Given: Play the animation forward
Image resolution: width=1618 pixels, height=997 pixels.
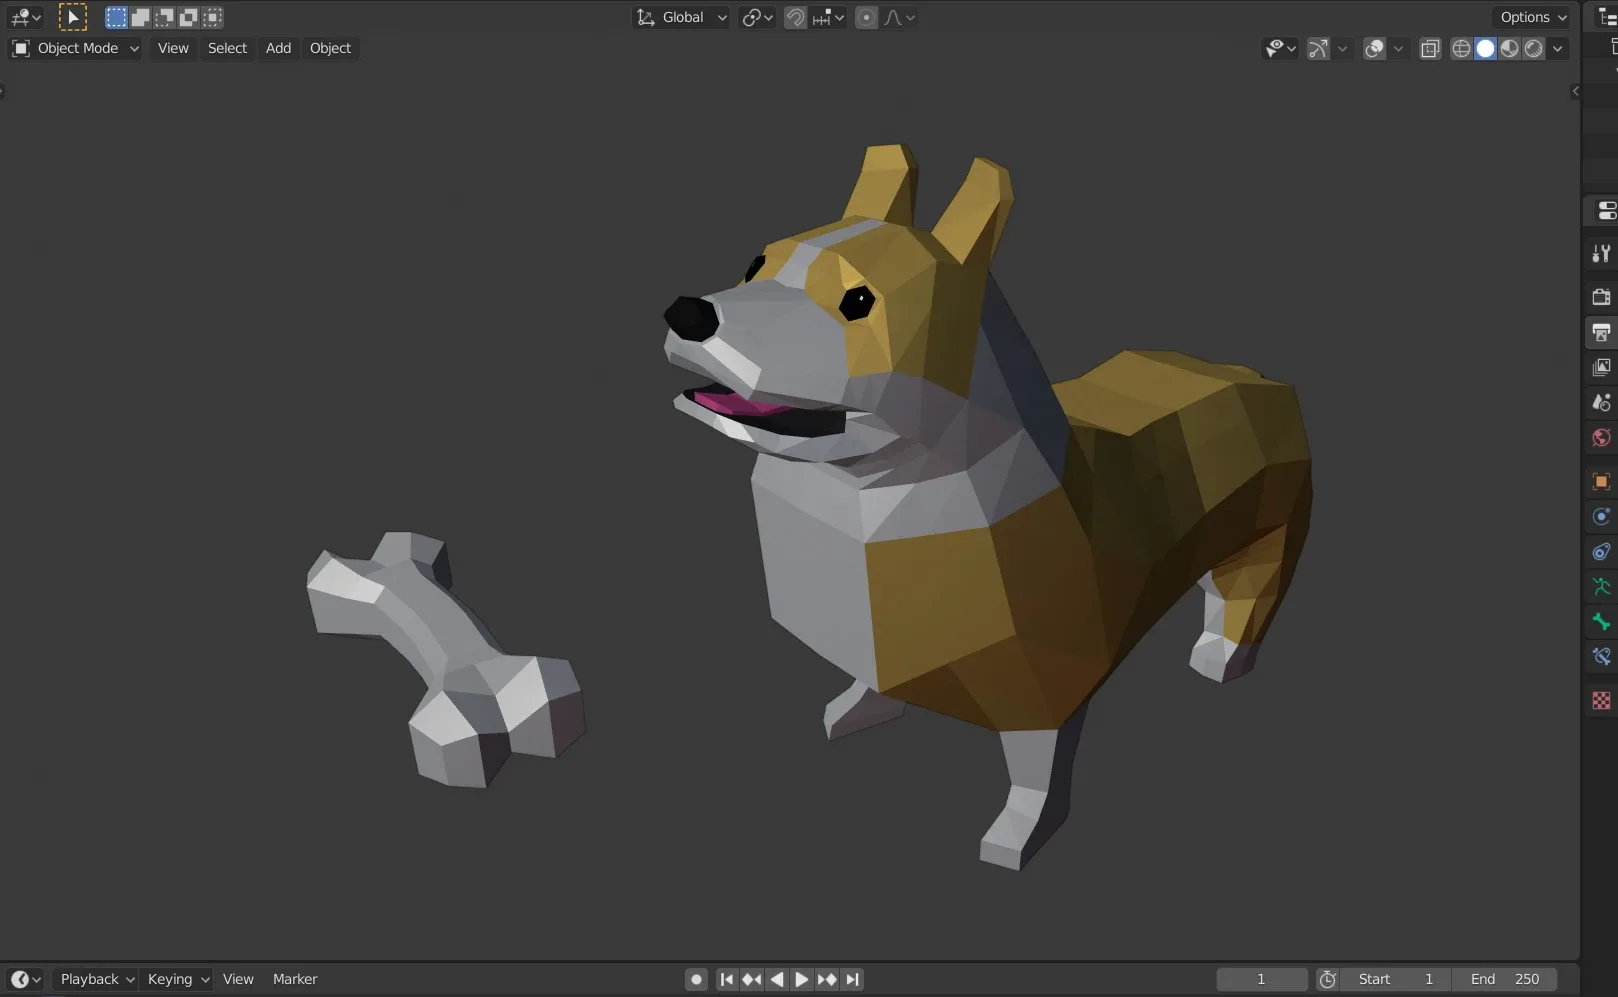Looking at the screenshot, I should click(802, 979).
